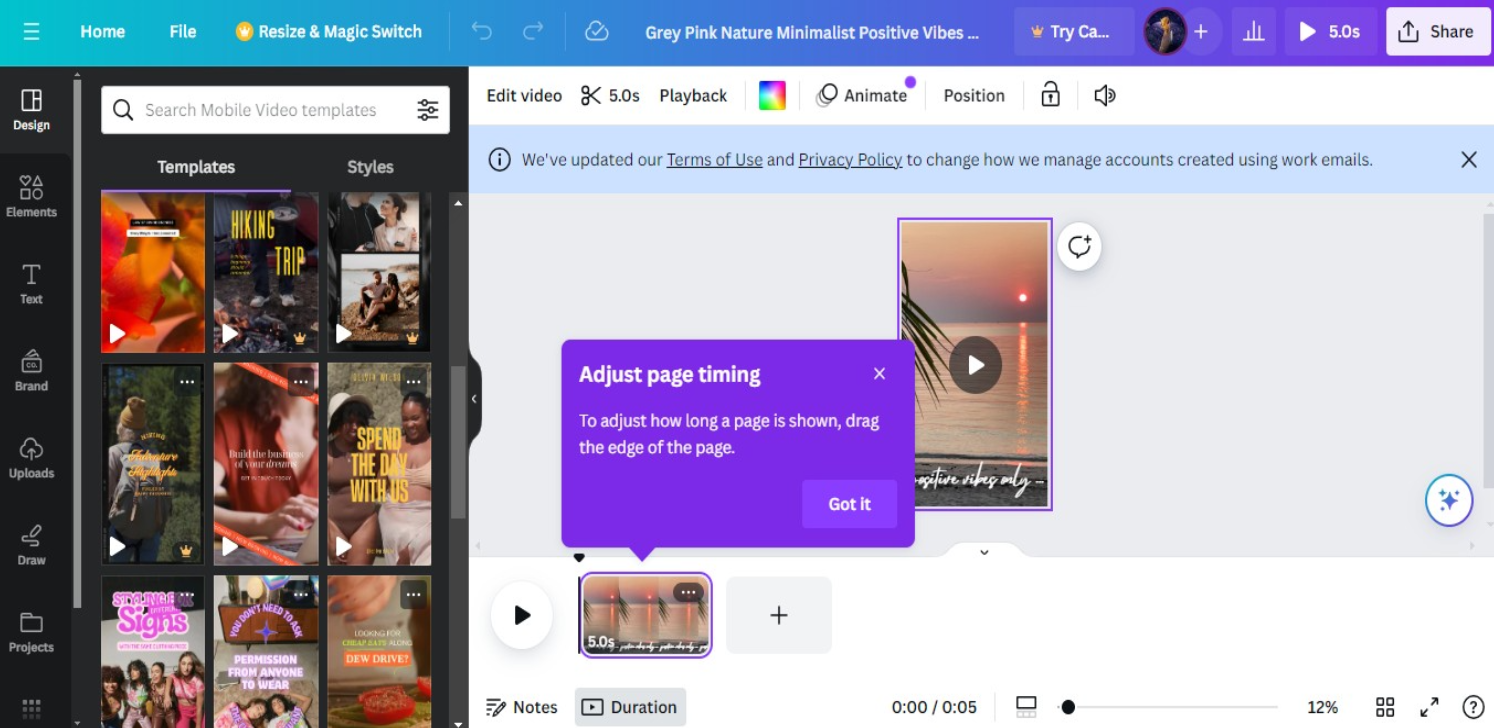Screen dimensions: 1494x728
Task: Mute the page audio
Action: tap(1104, 95)
